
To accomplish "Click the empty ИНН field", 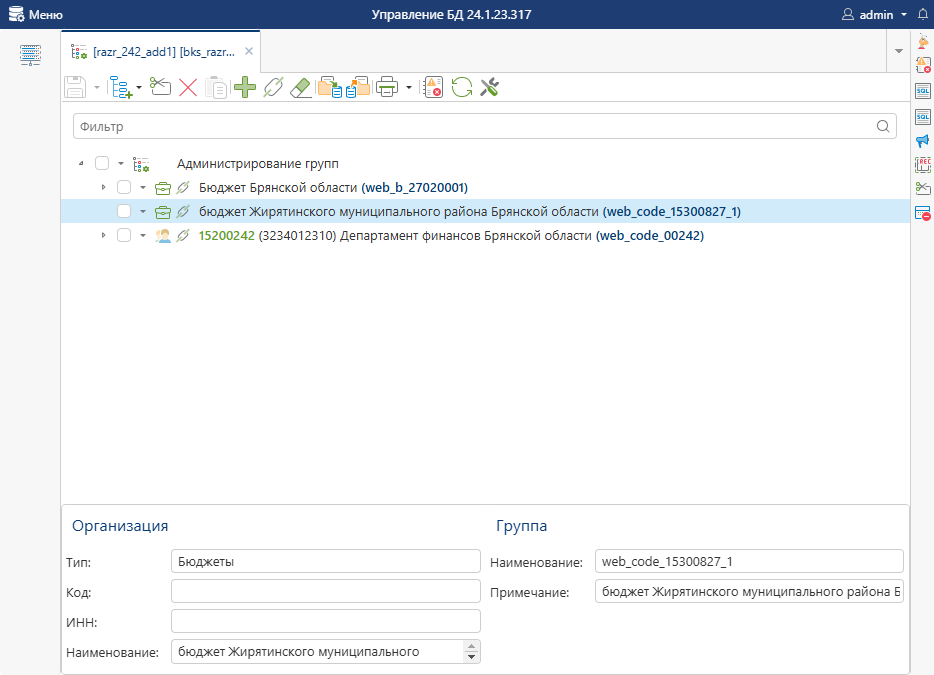I will pos(326,621).
